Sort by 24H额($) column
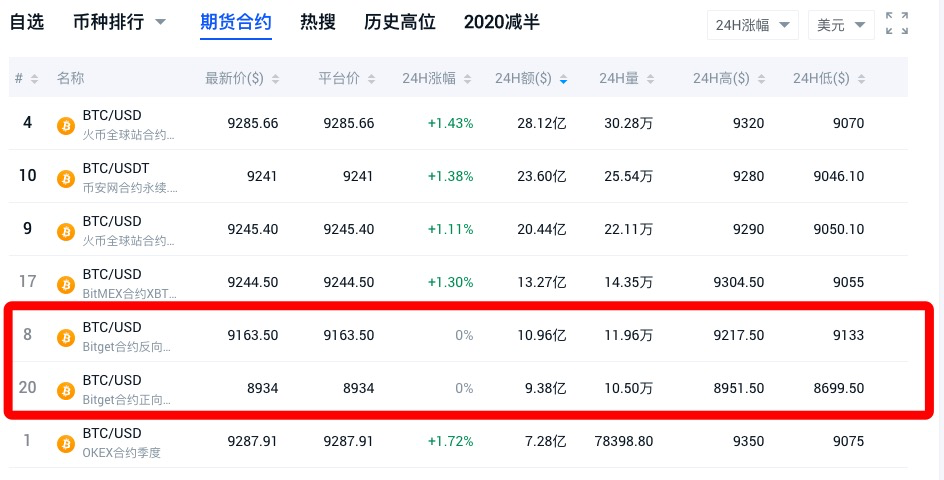This screenshot has height=480, width=944. click(531, 78)
